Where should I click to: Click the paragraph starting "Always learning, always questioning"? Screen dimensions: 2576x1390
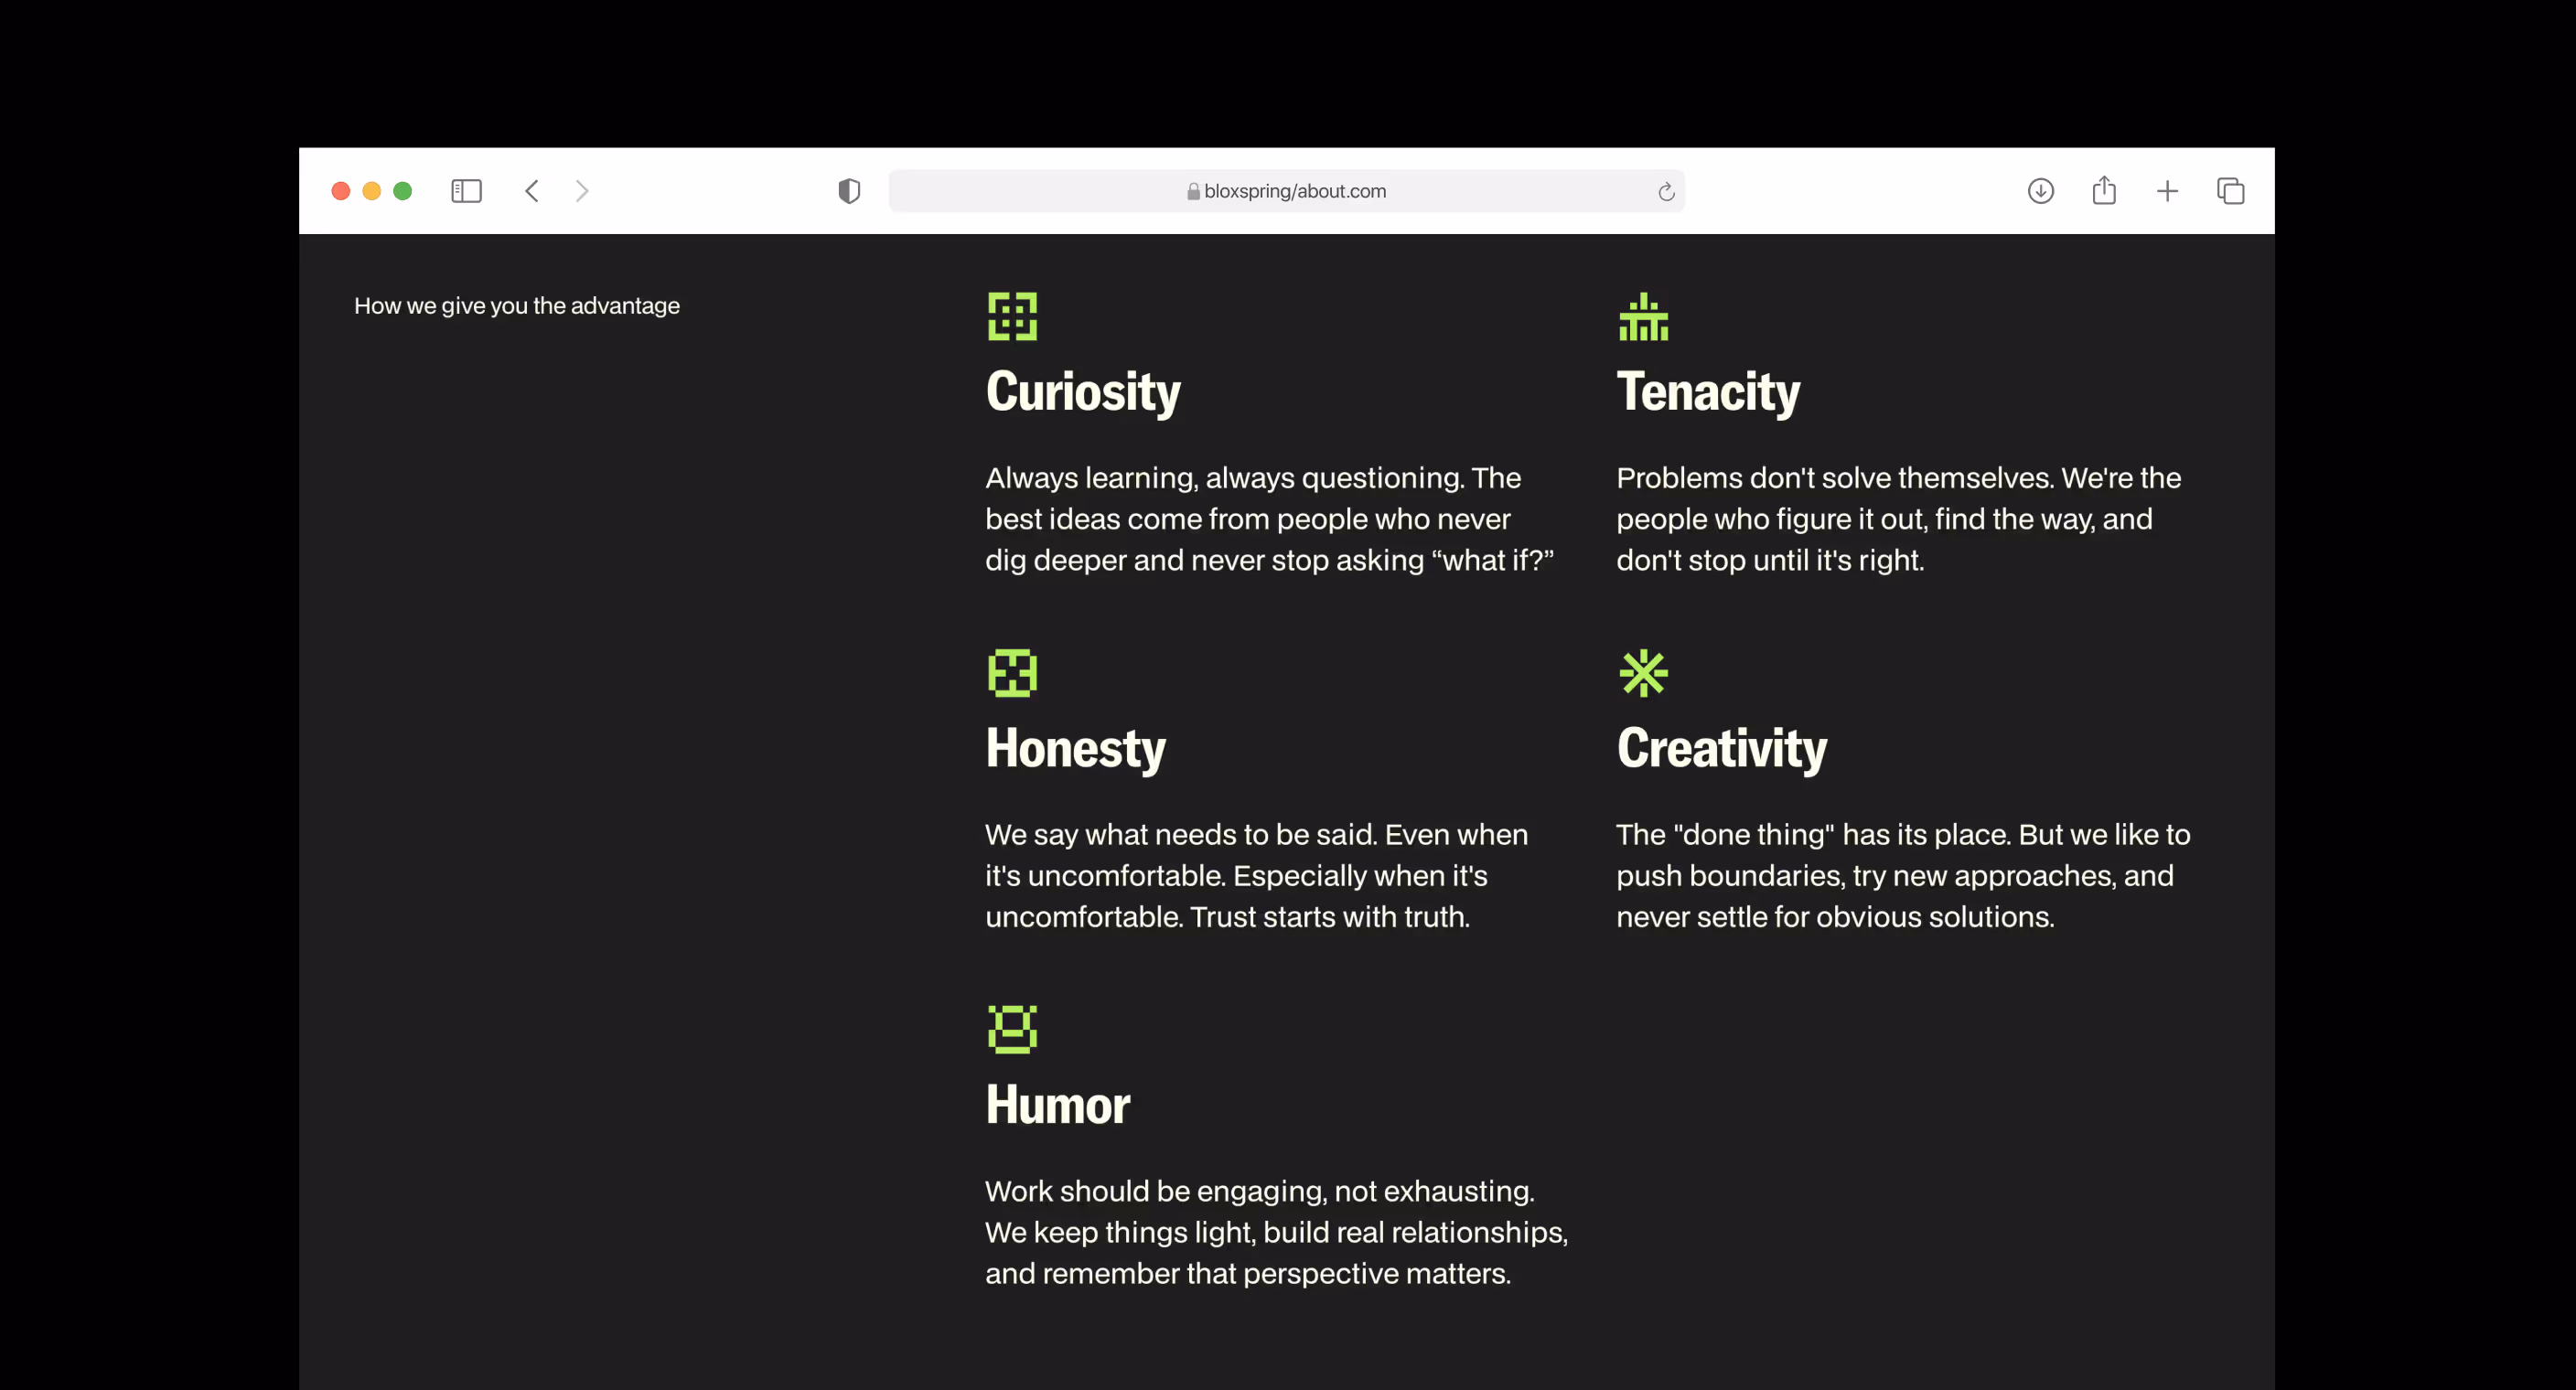1270,519
